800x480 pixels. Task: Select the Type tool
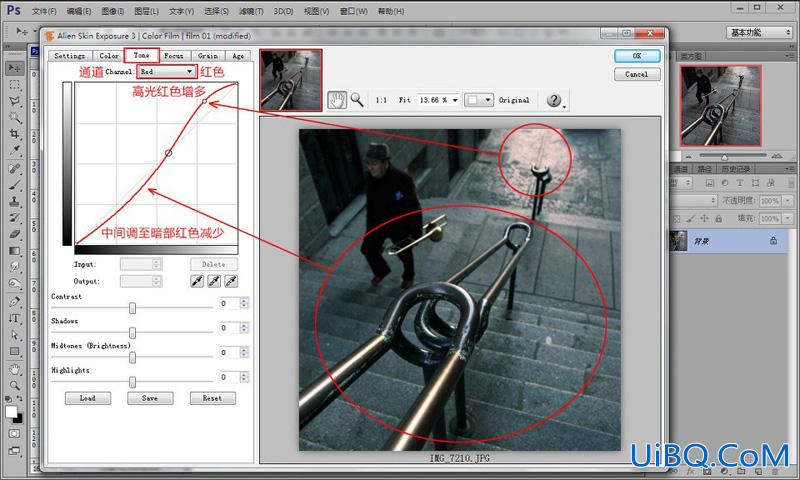click(14, 318)
